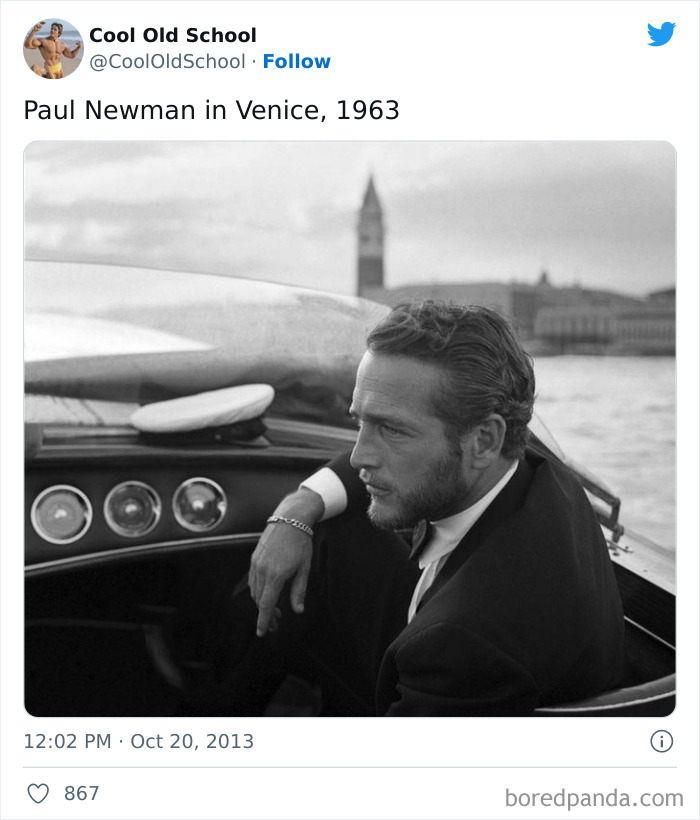The width and height of the screenshot is (700, 820).
Task: Click the 12:02 PM time label
Action: click(x=57, y=740)
